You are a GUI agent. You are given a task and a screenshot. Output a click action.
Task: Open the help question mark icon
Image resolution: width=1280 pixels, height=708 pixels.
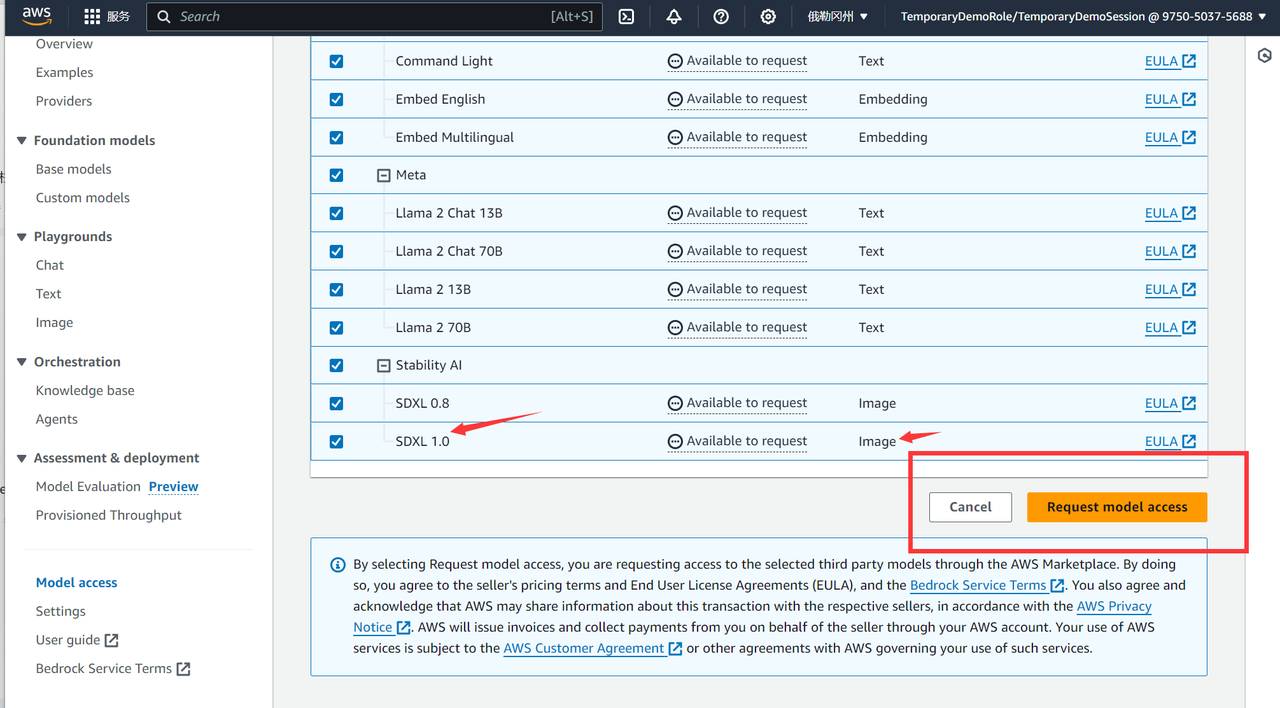721,17
